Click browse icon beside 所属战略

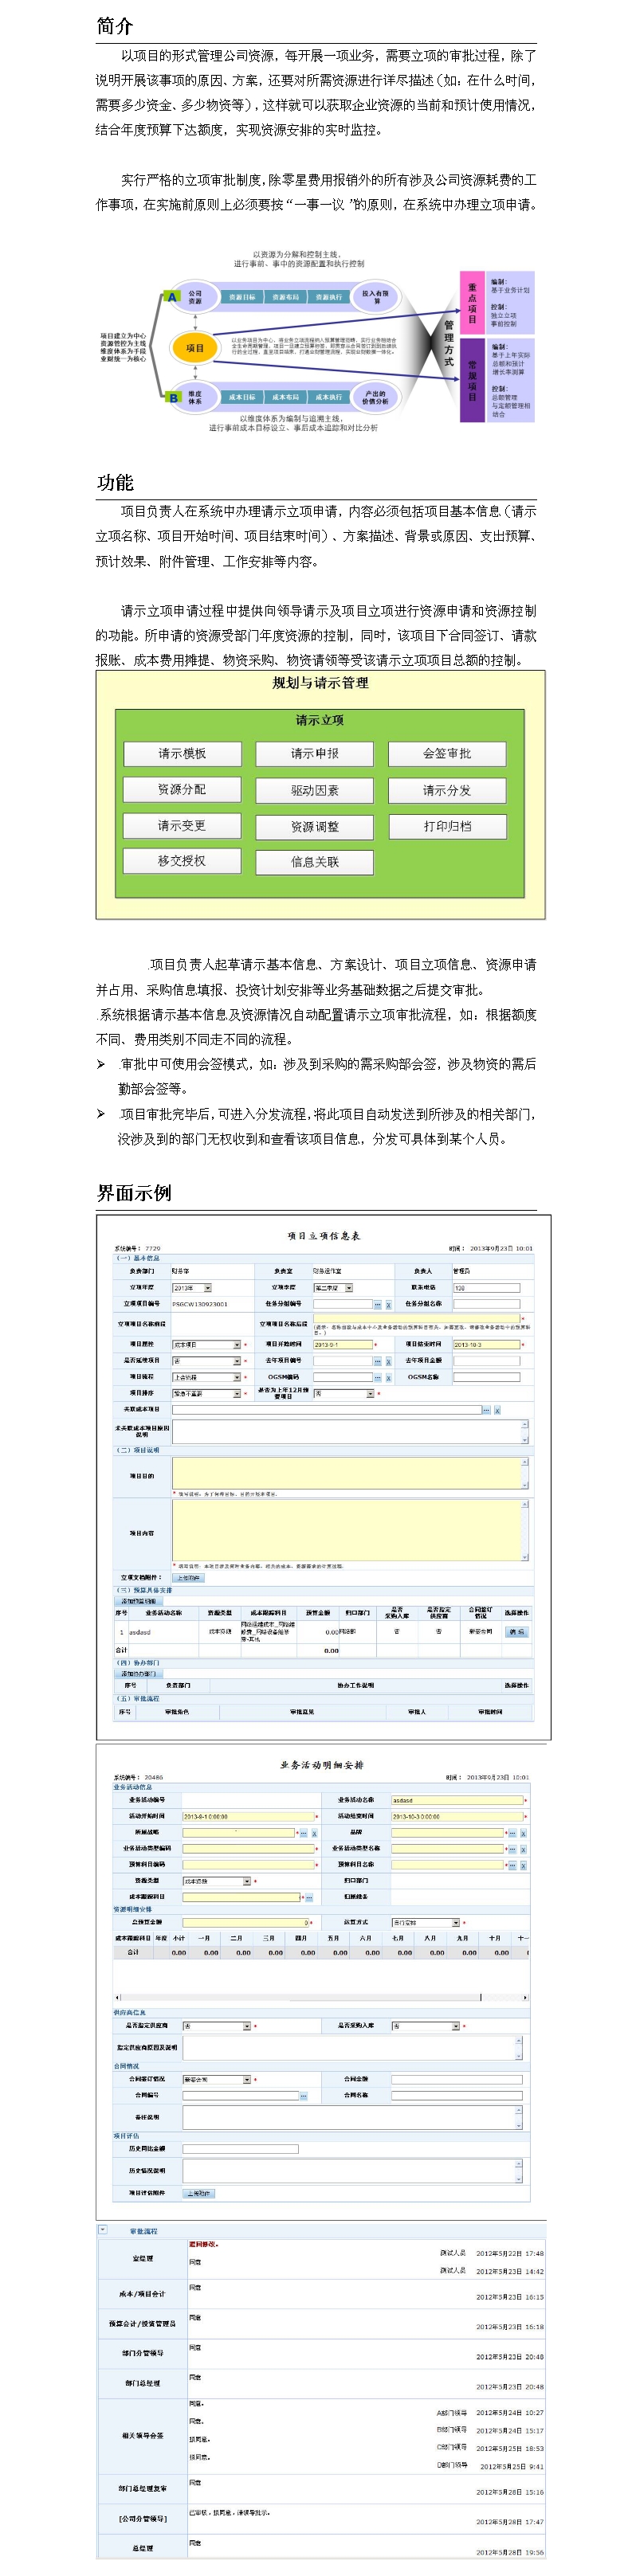coord(303,1833)
